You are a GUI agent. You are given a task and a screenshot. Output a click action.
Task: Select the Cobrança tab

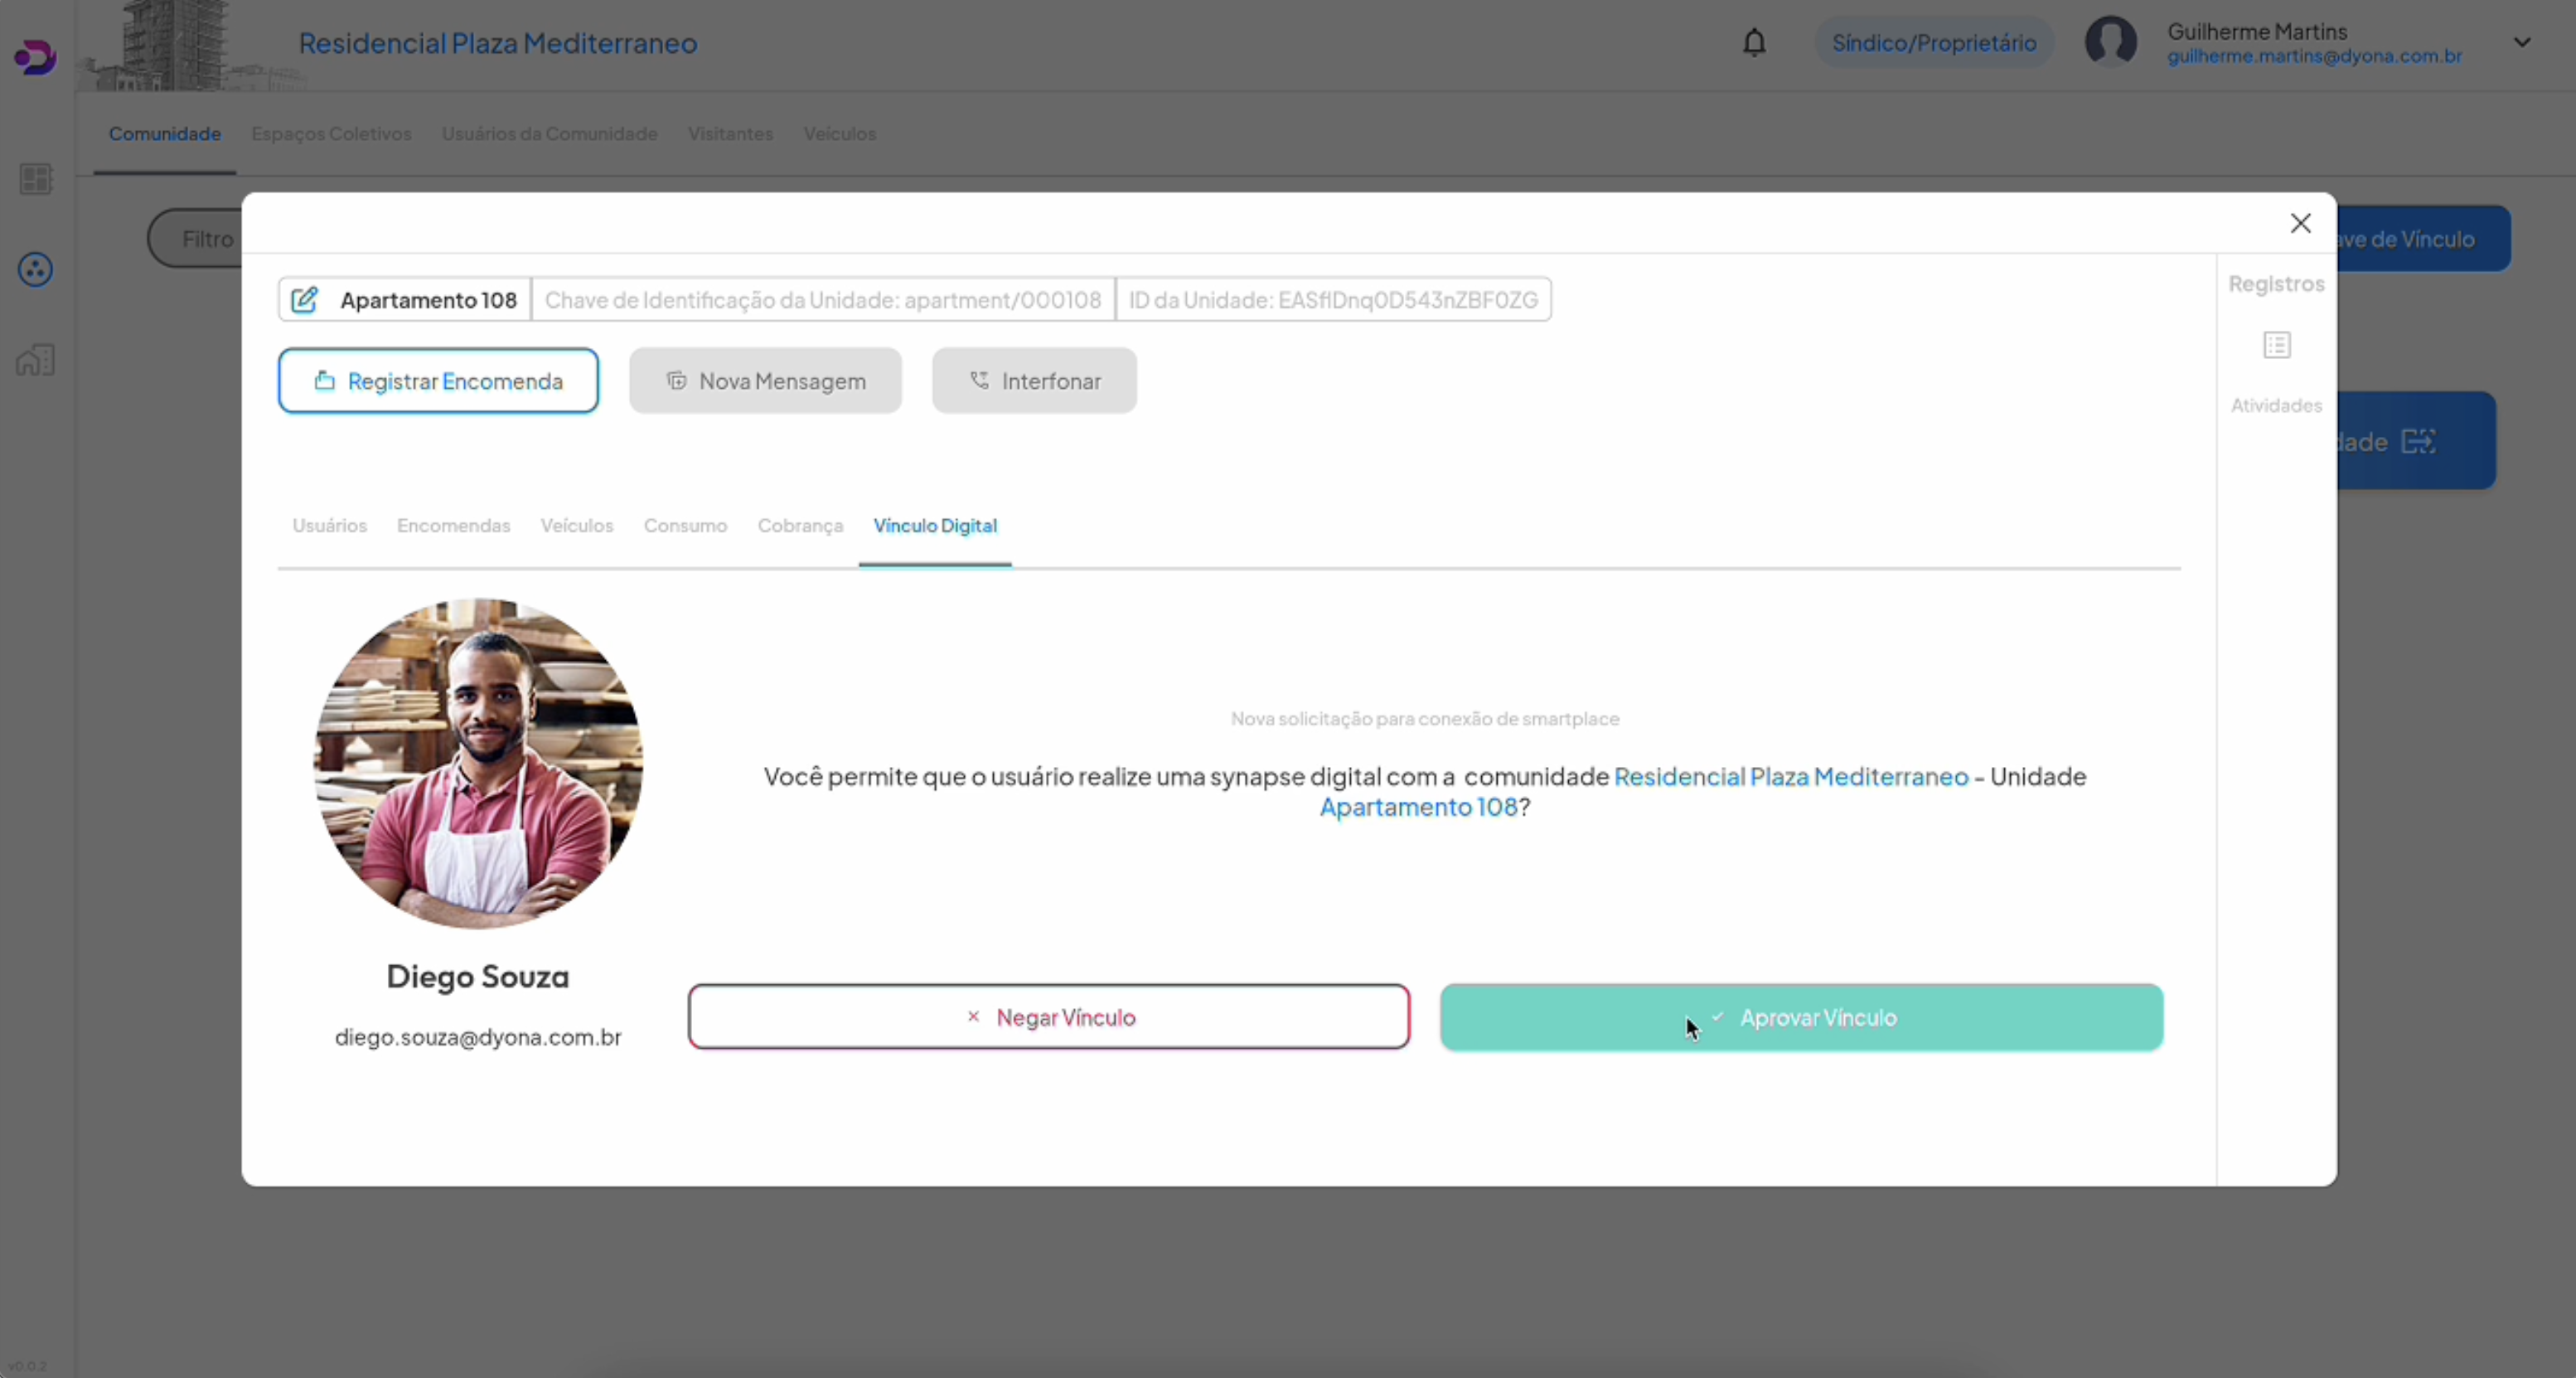(x=800, y=526)
